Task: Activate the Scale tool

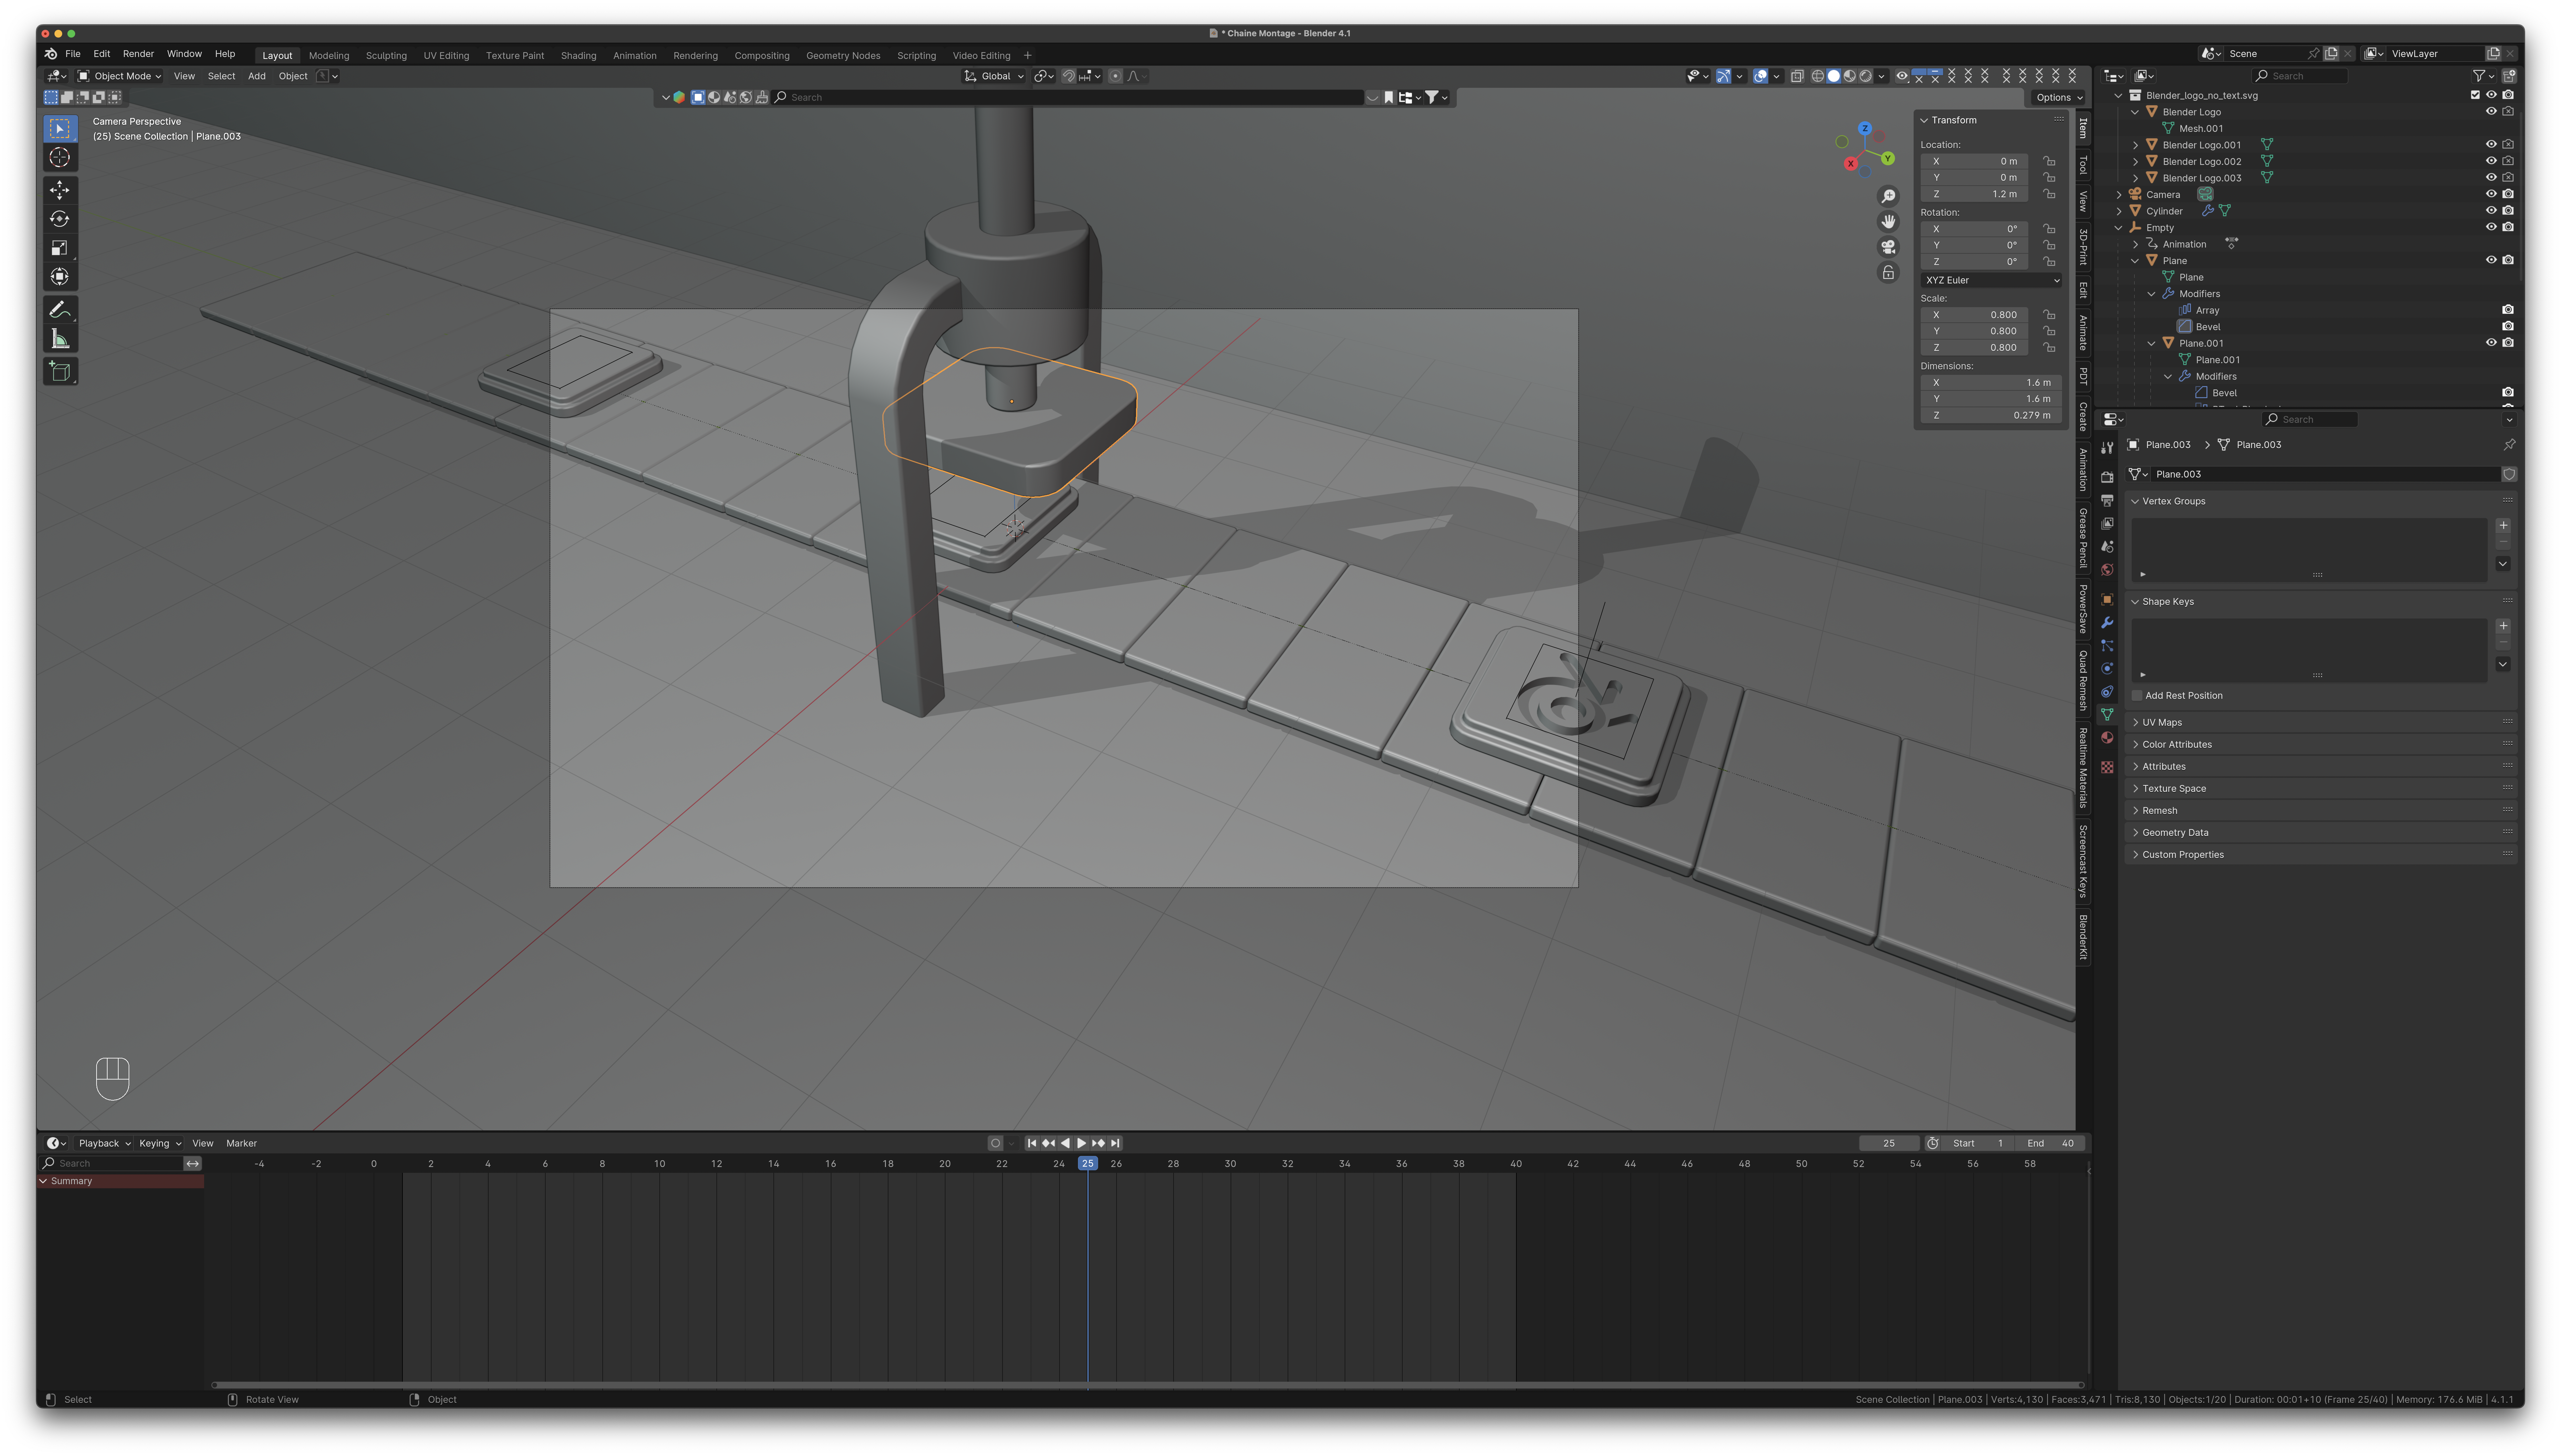Action: 60,248
